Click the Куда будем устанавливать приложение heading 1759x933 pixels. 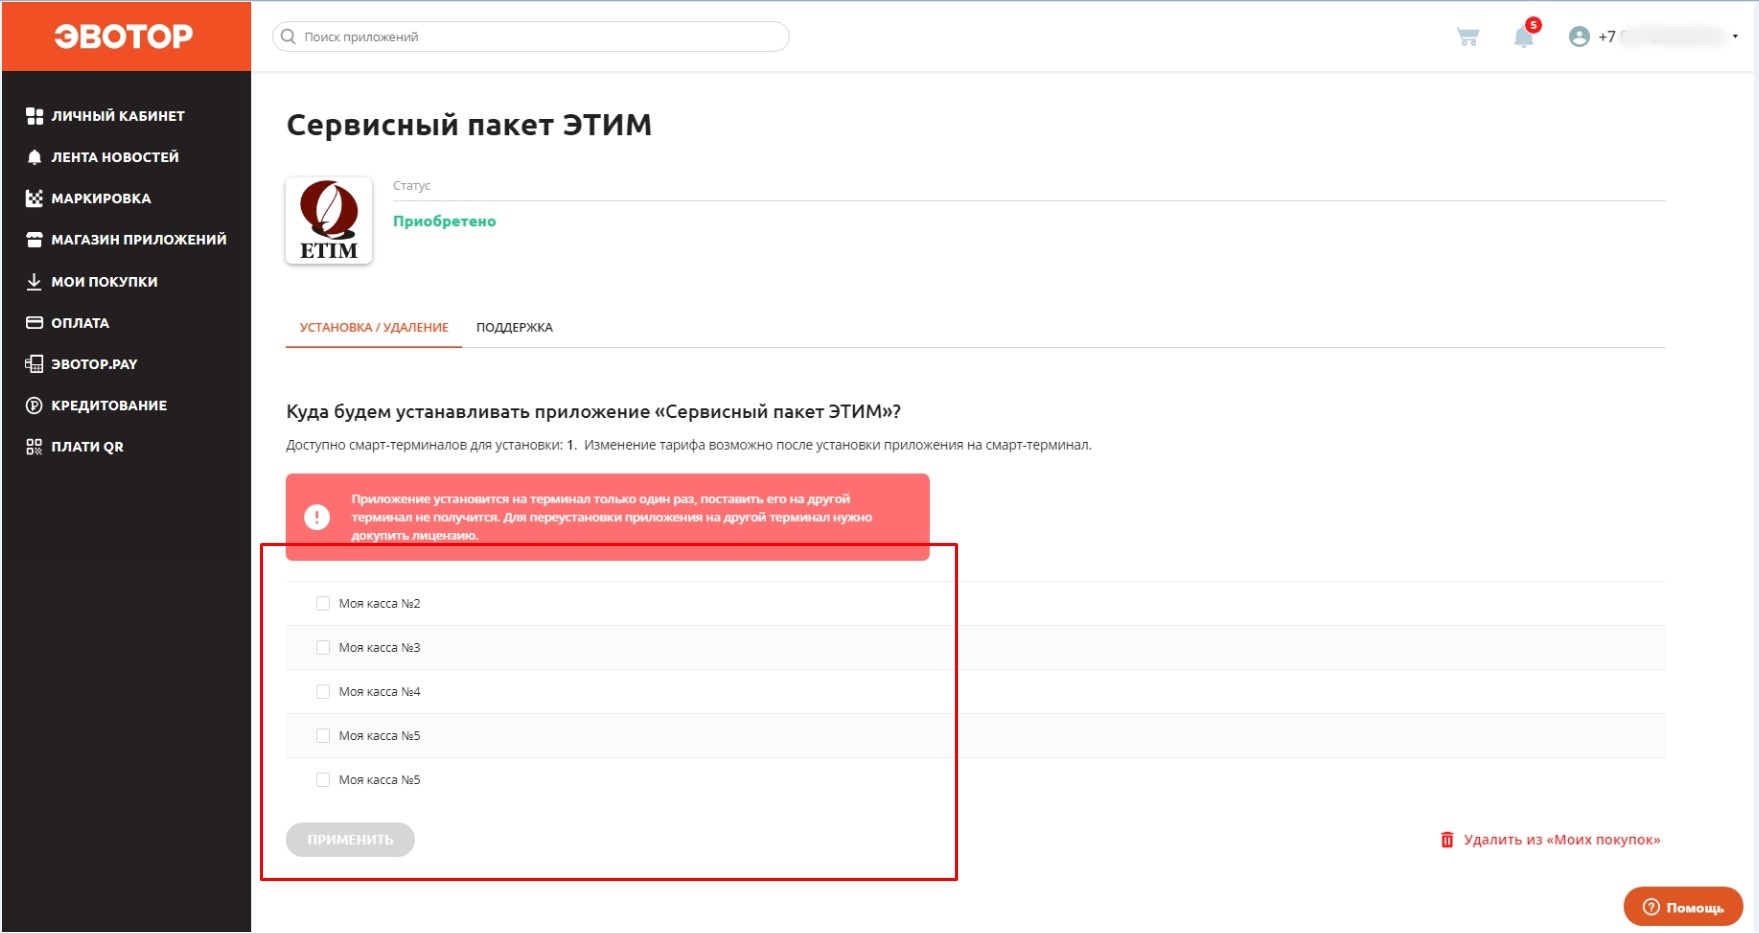(594, 412)
